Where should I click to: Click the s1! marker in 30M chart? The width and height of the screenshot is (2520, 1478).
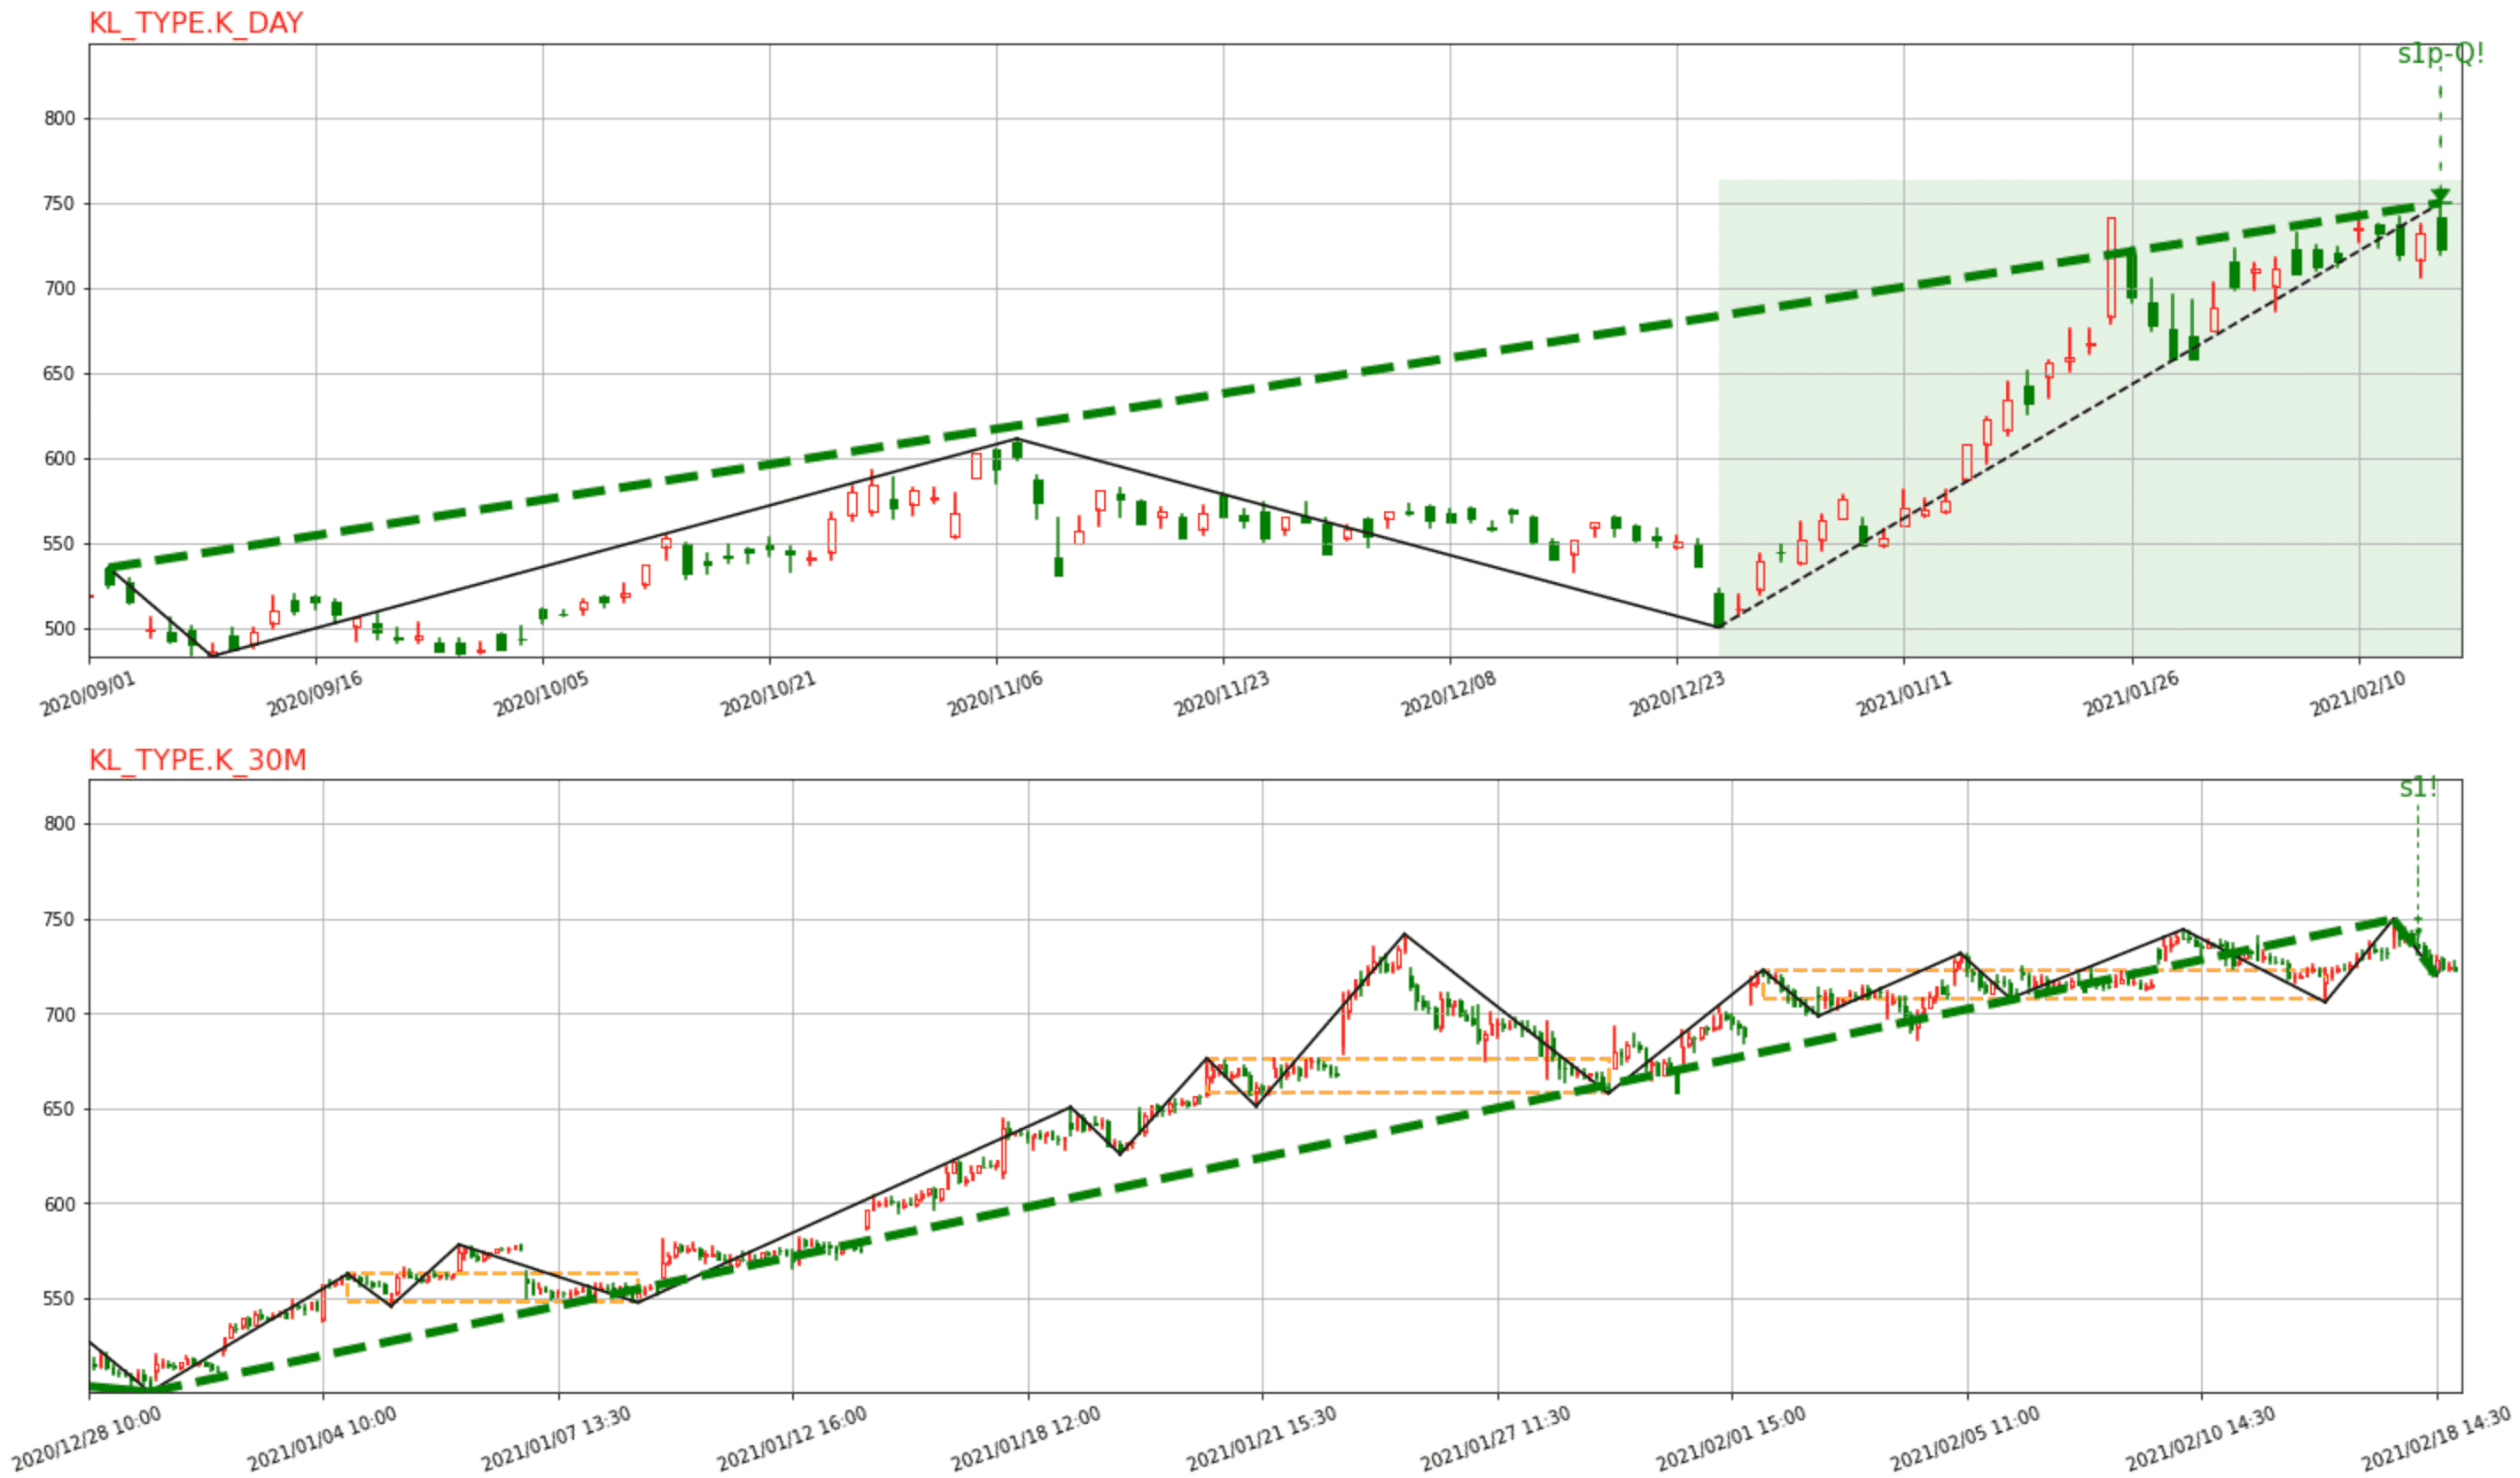2417,788
